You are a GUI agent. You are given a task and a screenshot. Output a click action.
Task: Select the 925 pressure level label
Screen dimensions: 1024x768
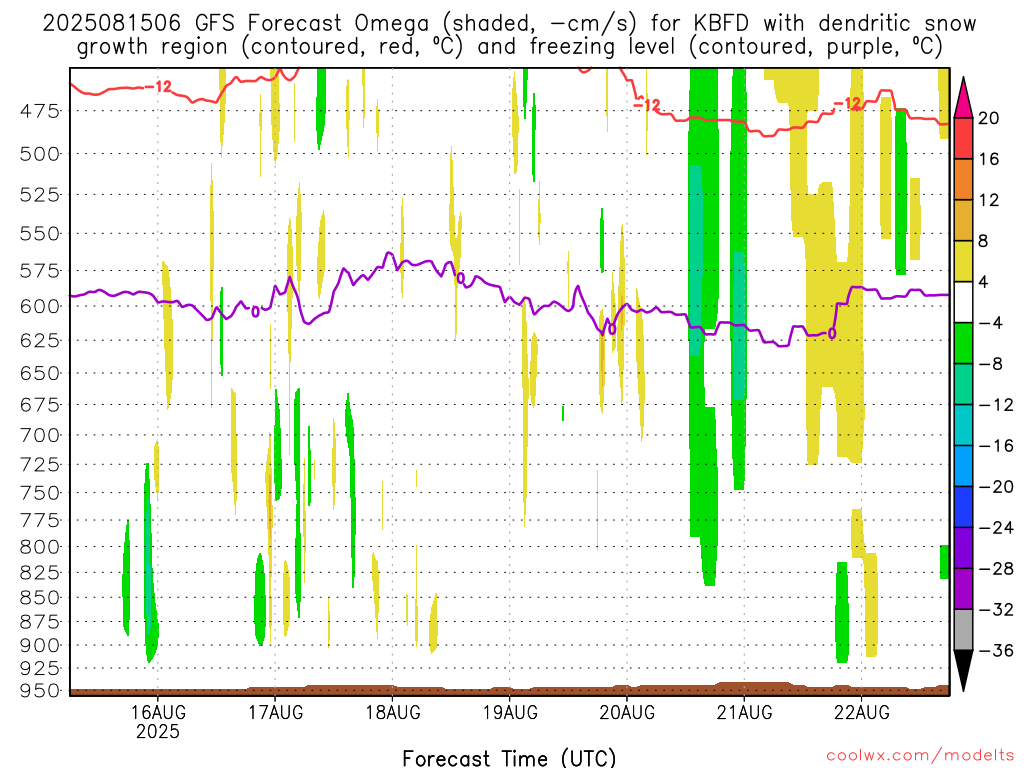pyautogui.click(x=40, y=668)
